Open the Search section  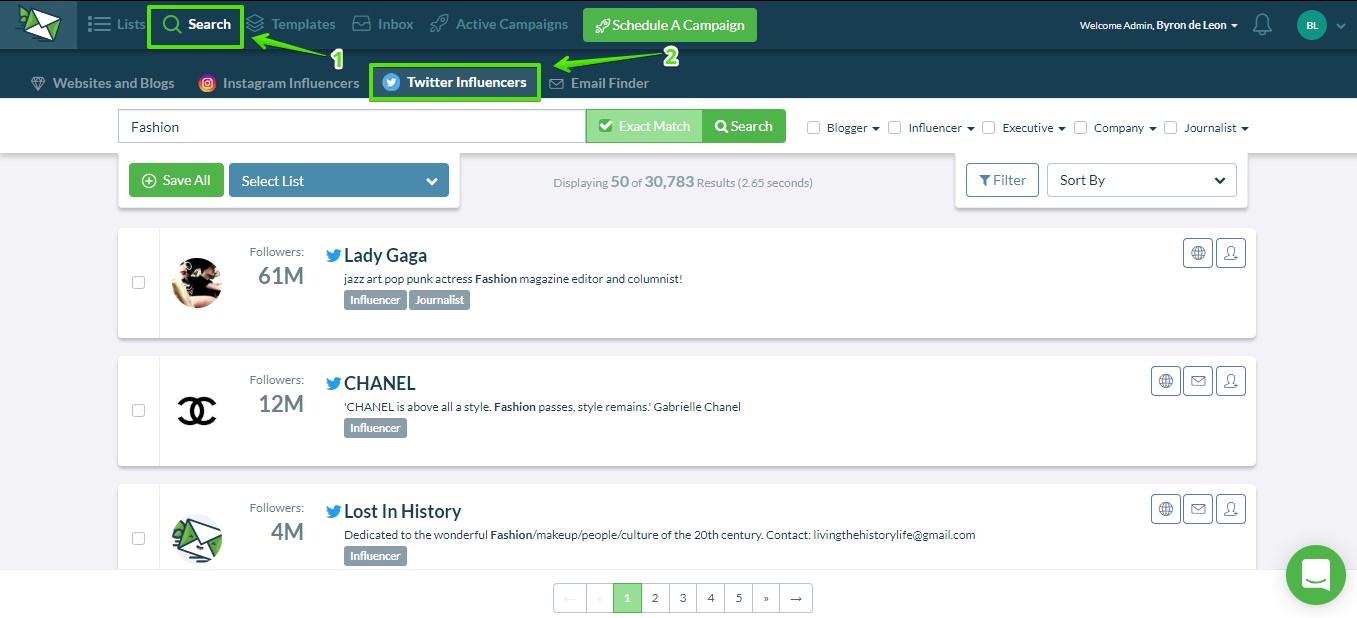[x=196, y=24]
